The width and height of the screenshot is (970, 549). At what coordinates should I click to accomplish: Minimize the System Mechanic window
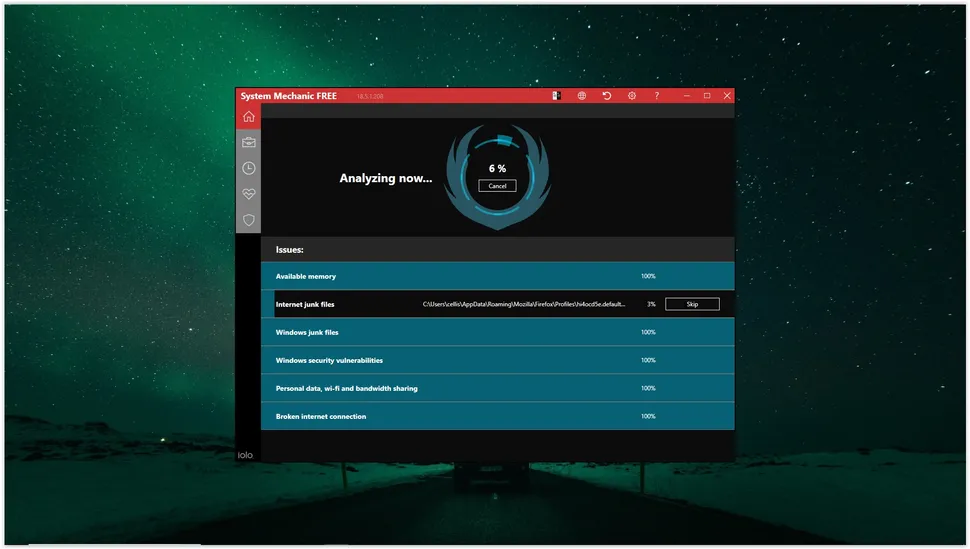point(687,96)
